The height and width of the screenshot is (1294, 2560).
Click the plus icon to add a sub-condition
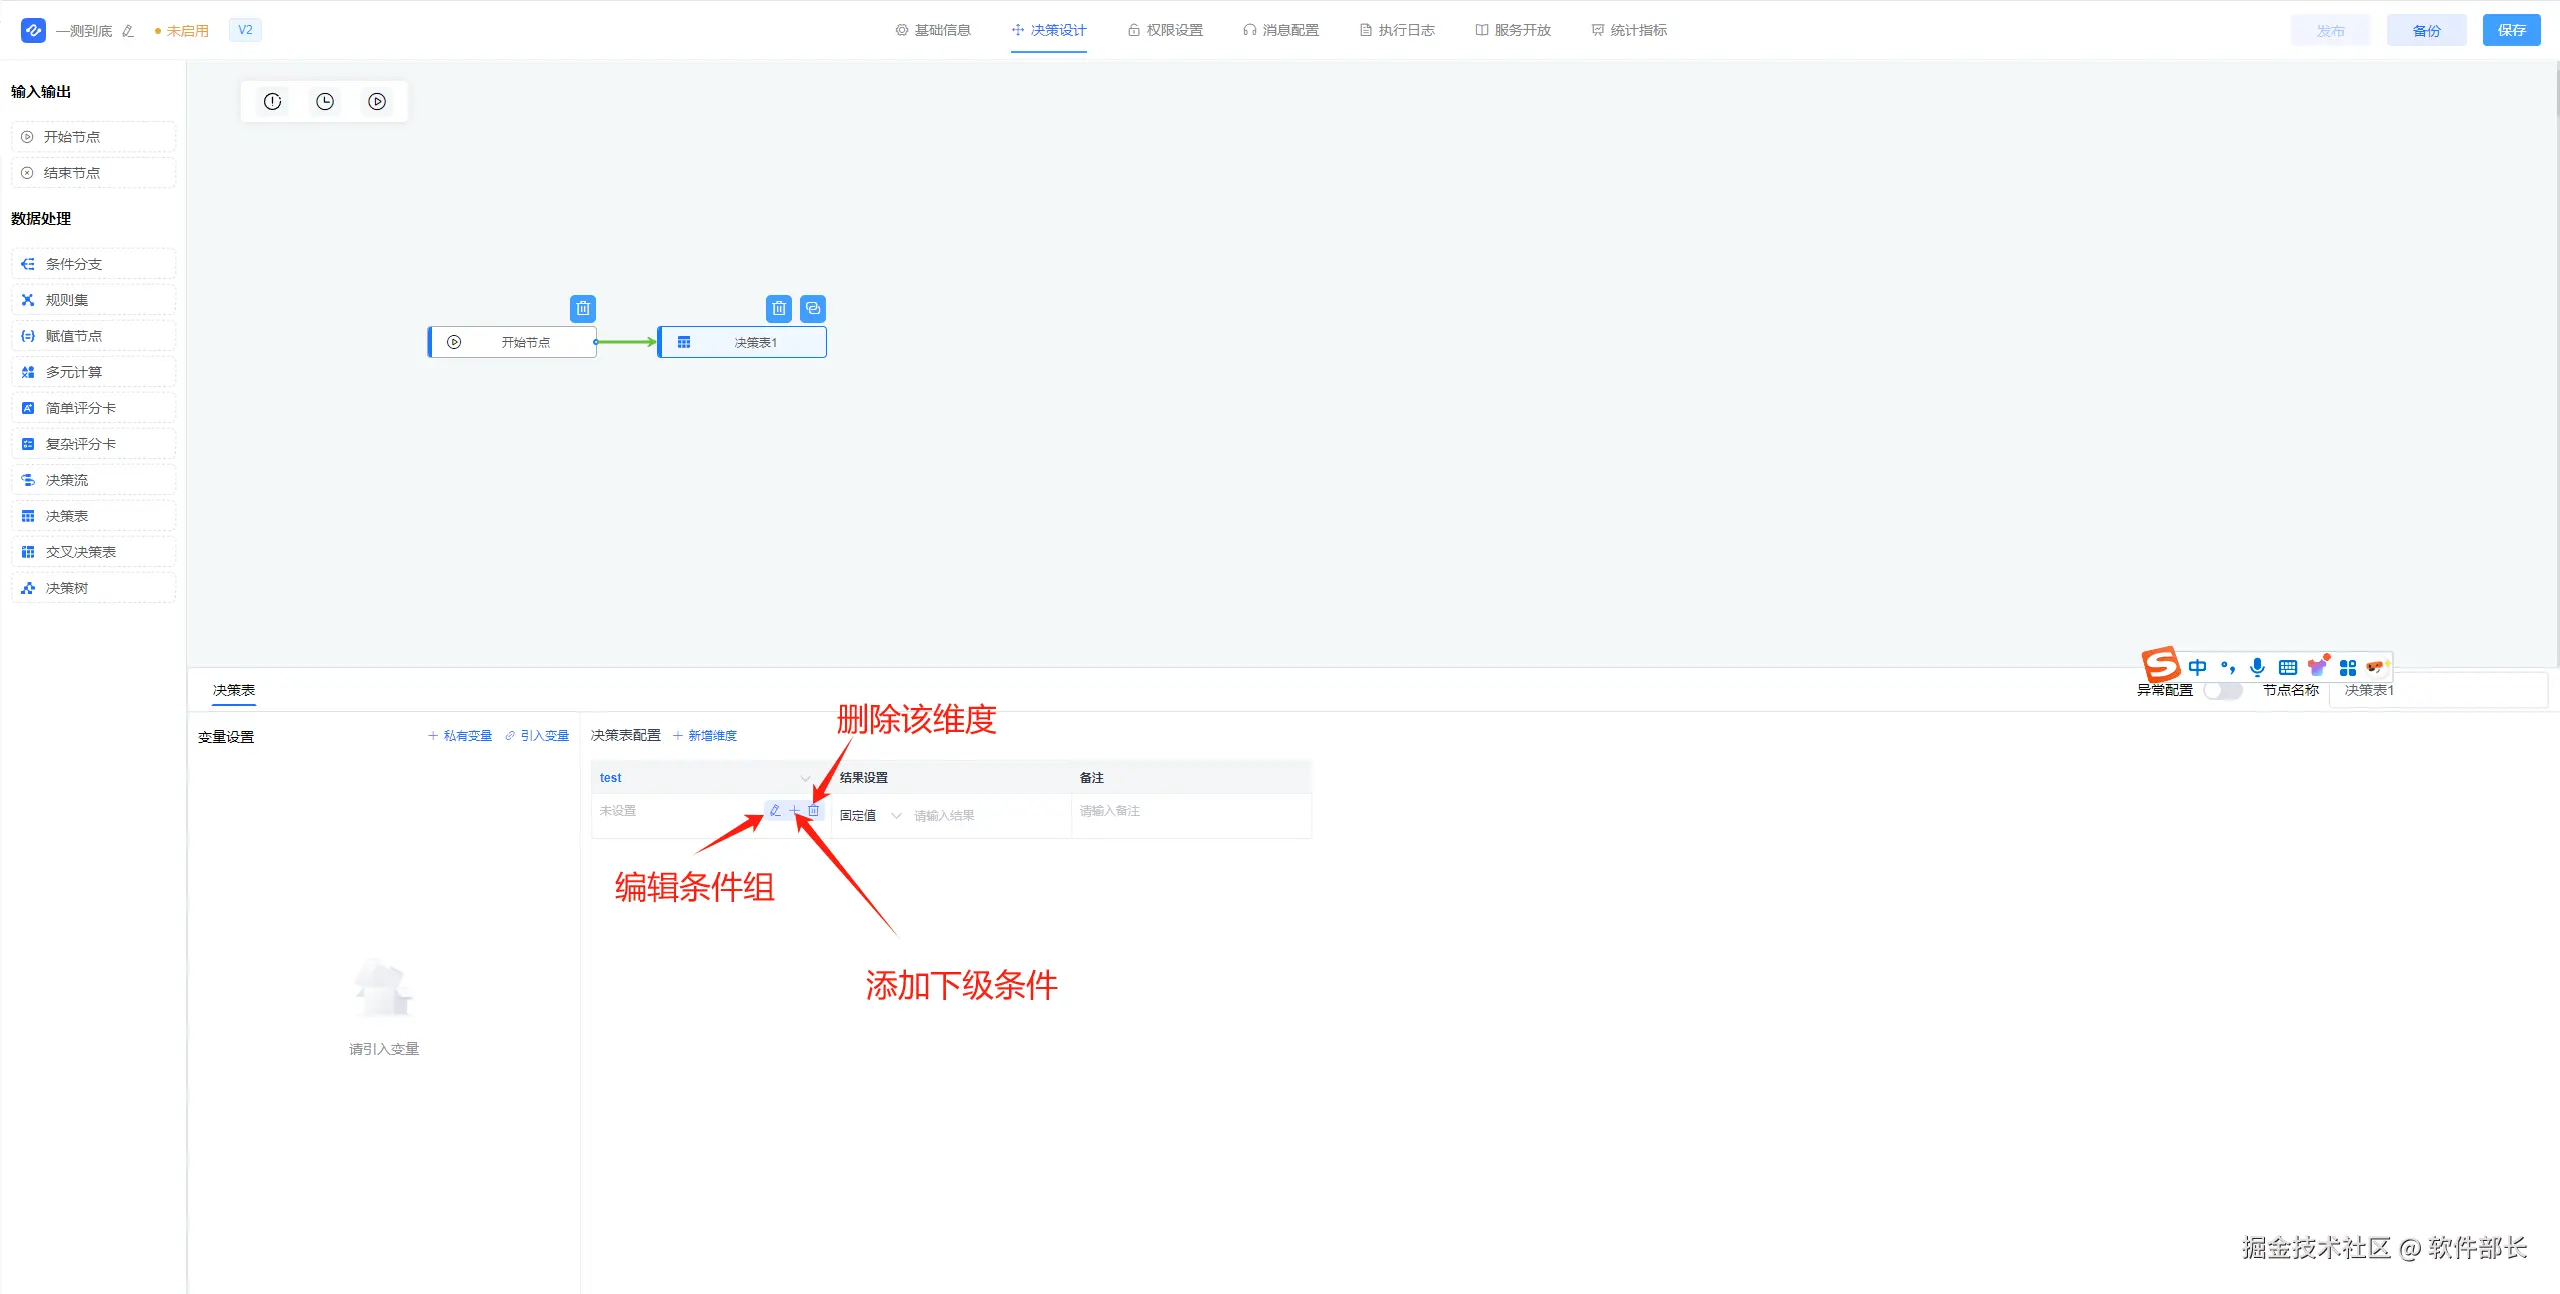coord(794,810)
